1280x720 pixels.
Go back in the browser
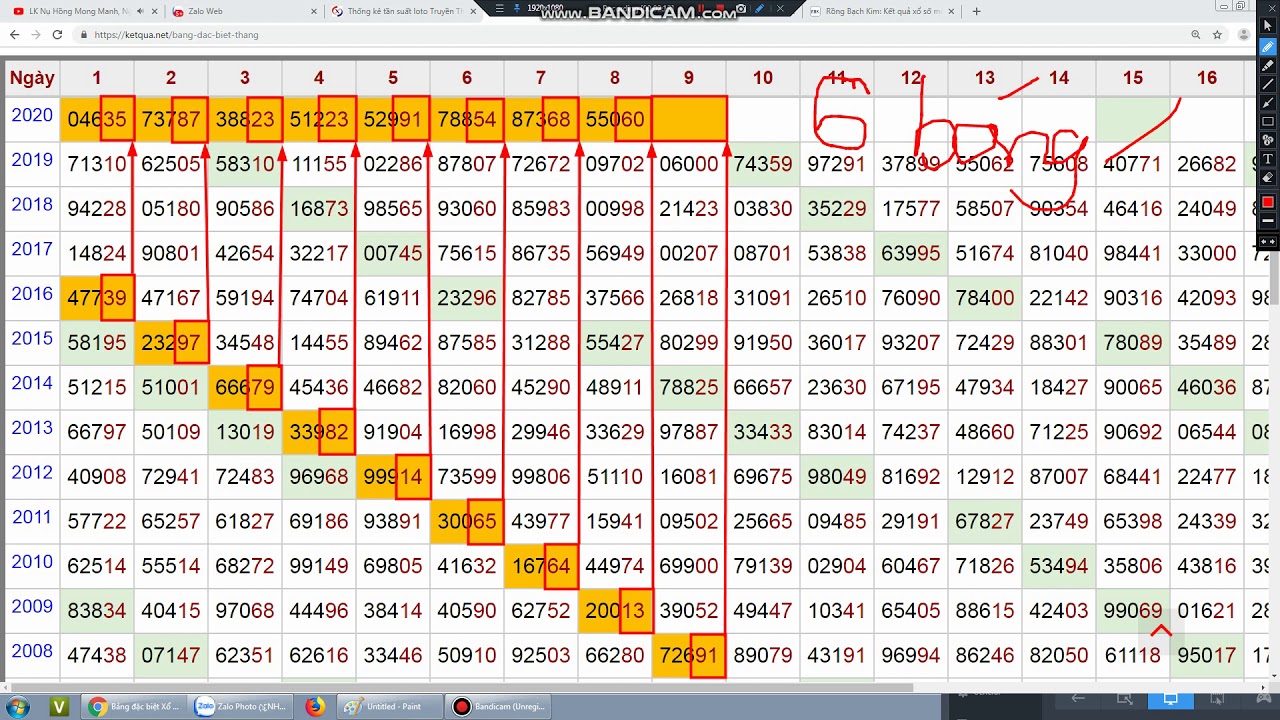point(14,34)
